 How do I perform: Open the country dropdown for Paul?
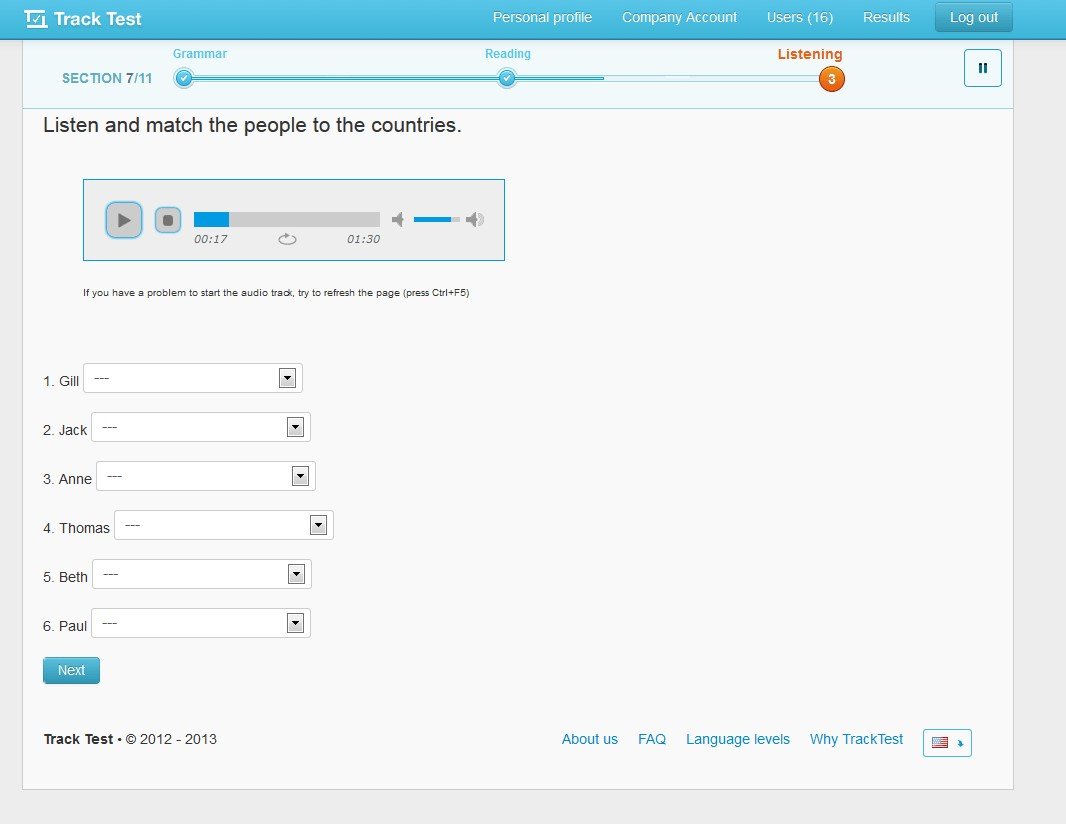[201, 623]
